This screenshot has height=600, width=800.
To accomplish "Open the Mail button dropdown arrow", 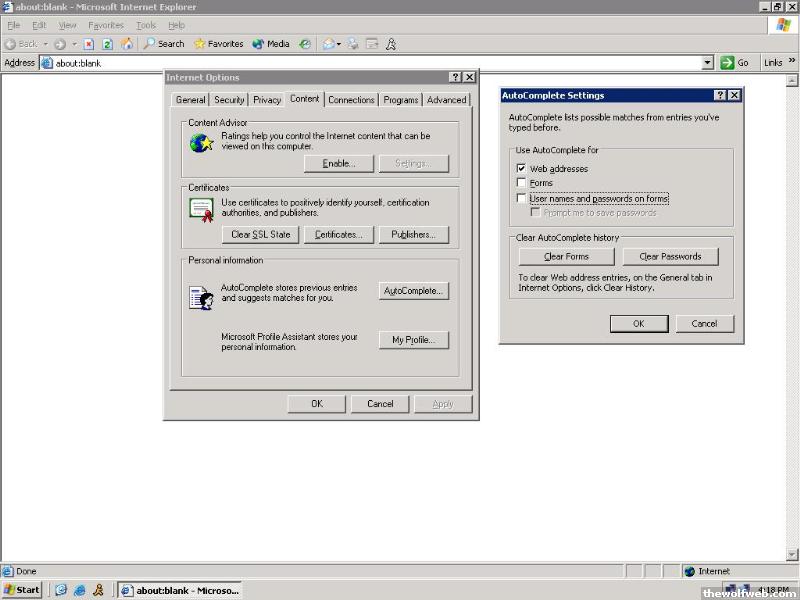I will click(339, 44).
